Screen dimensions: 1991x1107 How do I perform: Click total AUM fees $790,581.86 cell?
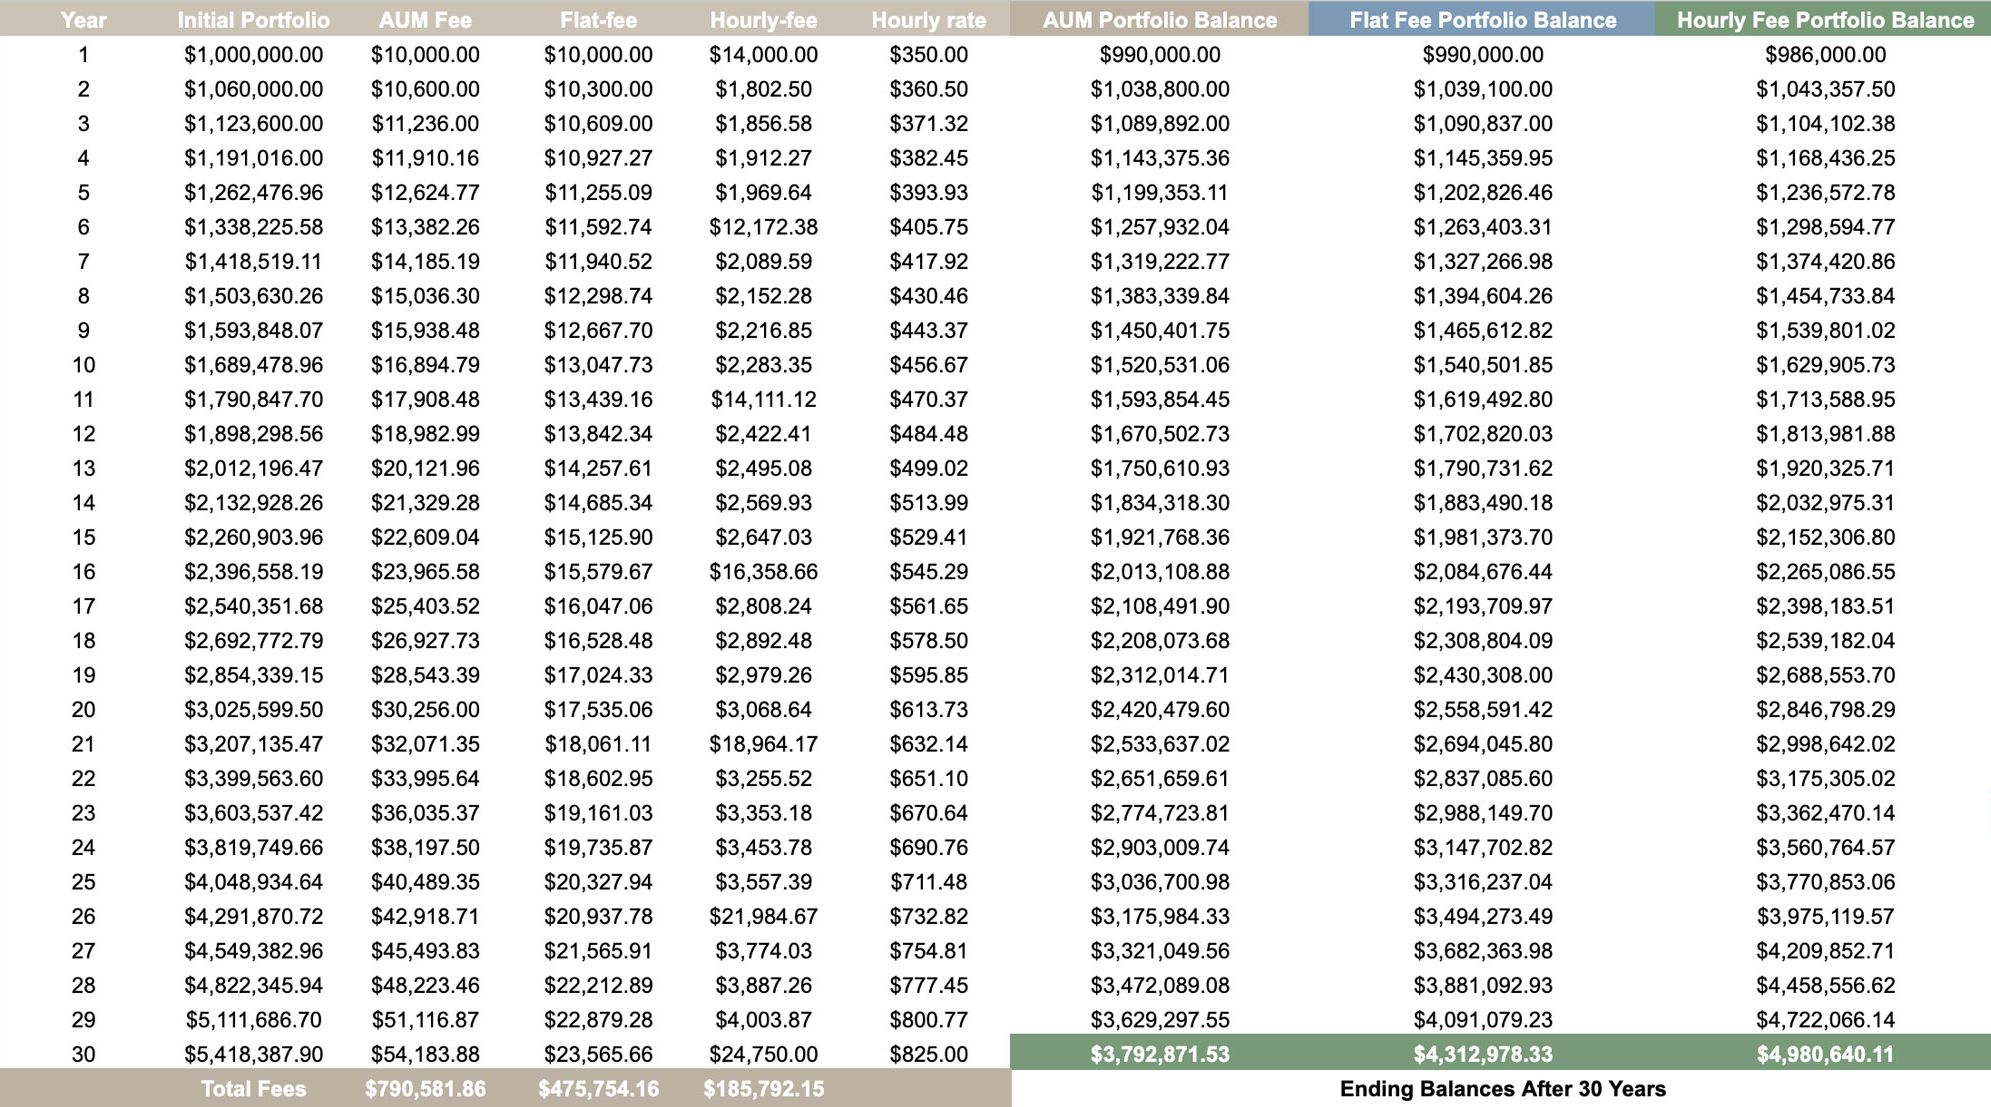coord(425,1089)
